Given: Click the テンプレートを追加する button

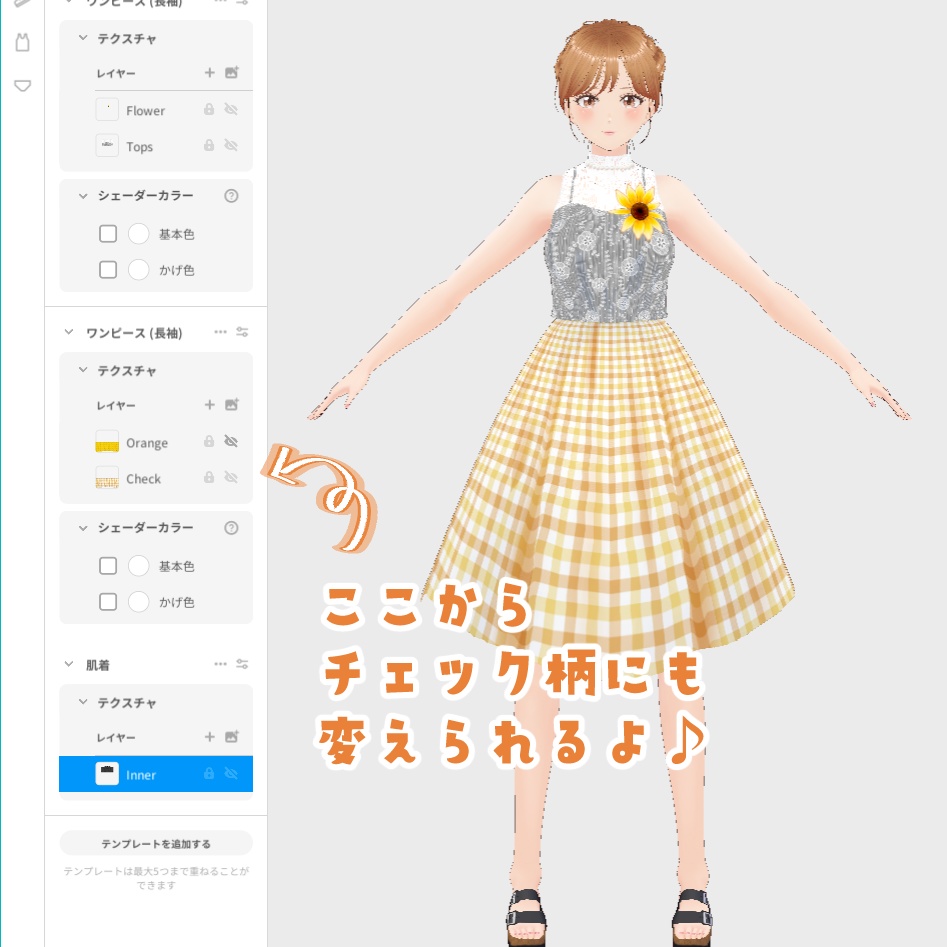Looking at the screenshot, I should pos(156,842).
